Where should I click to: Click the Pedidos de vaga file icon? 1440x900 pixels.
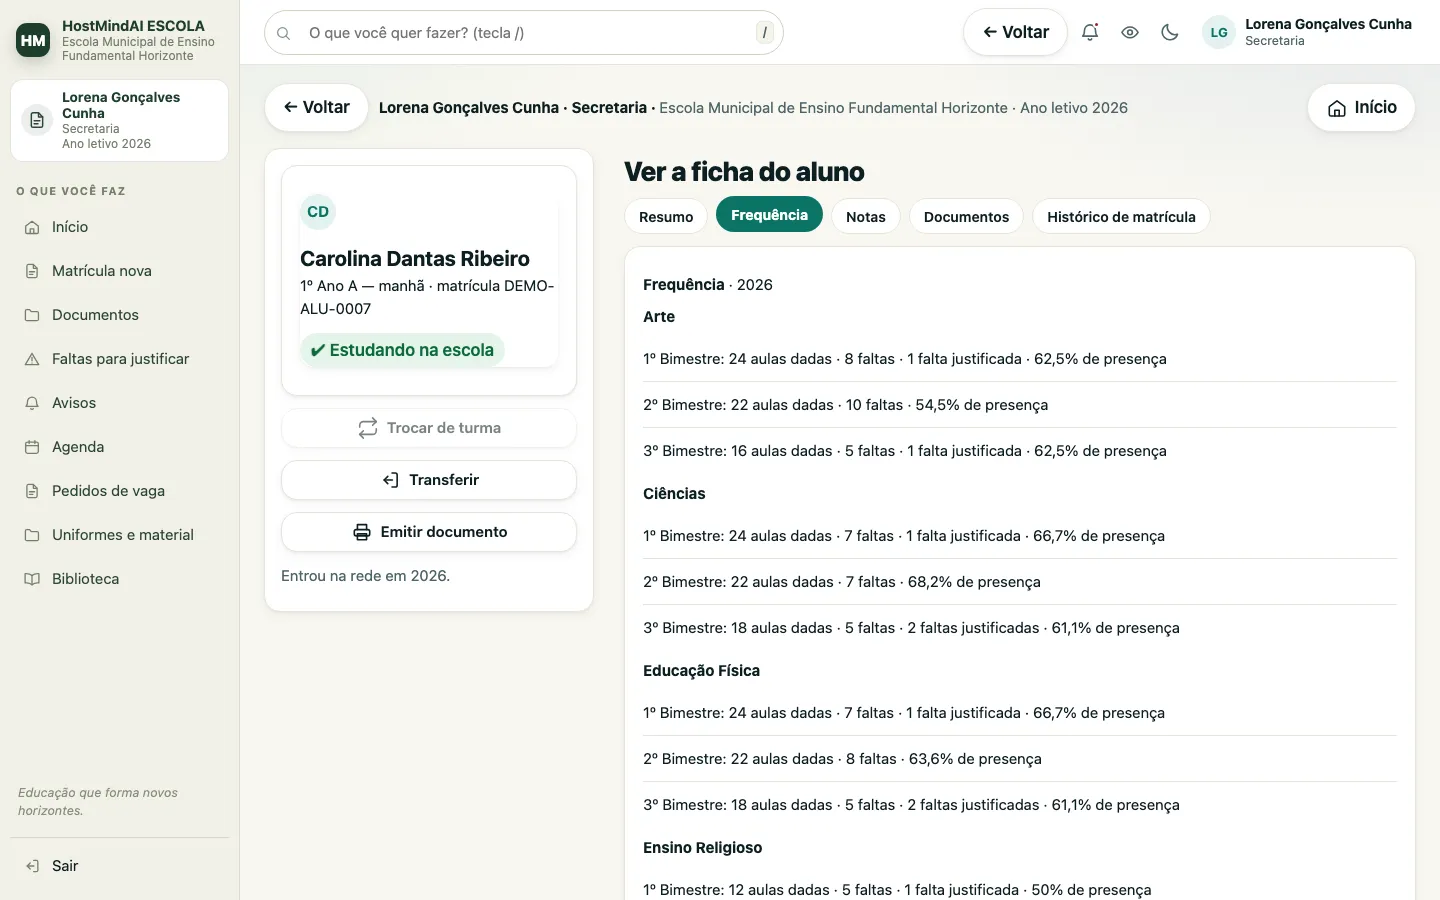32,491
